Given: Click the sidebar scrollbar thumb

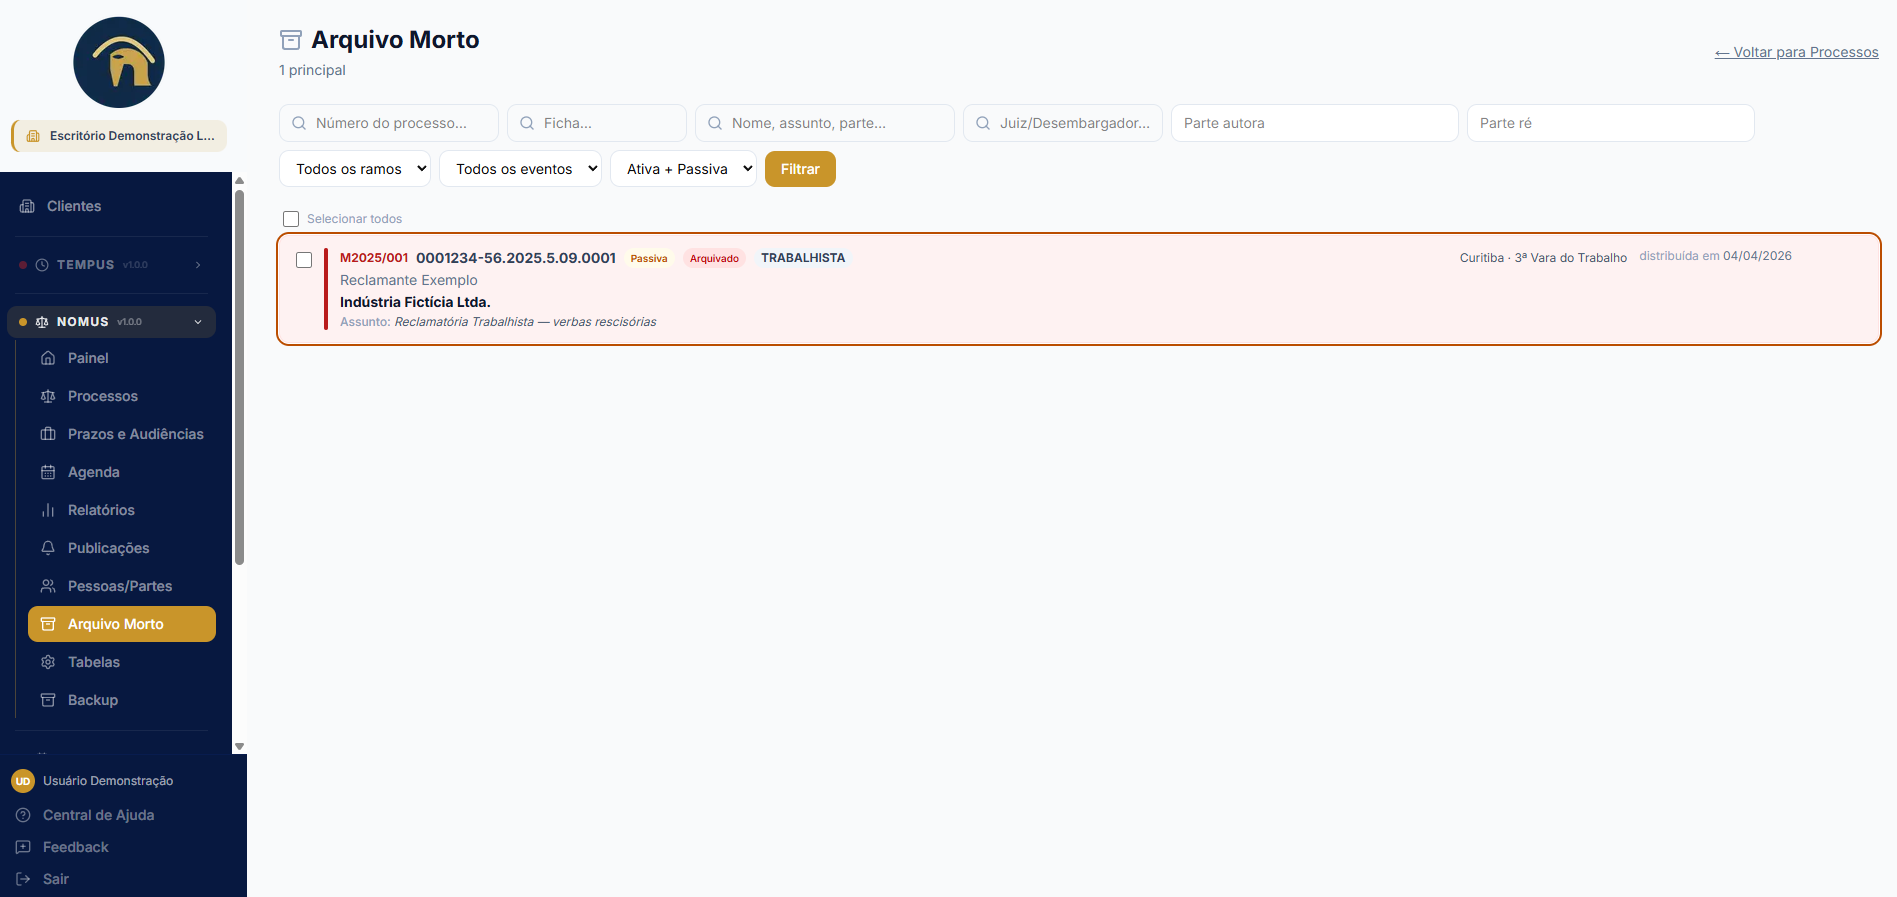Looking at the screenshot, I should coord(239,377).
